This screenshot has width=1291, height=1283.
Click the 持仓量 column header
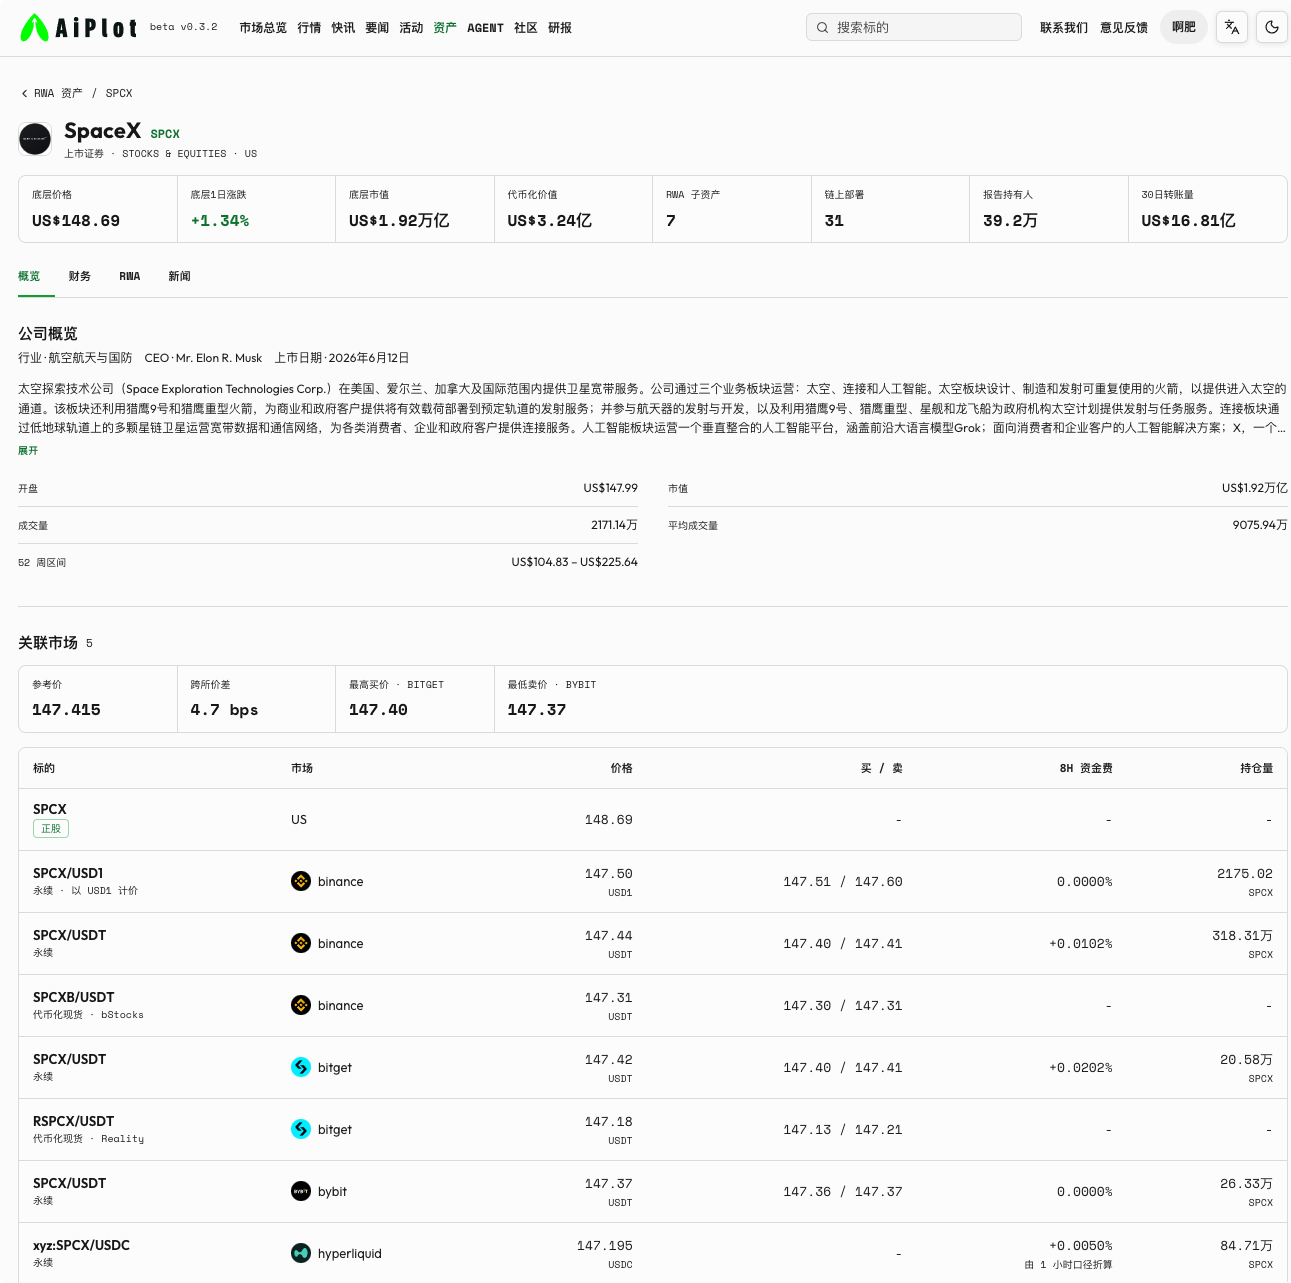1256,768
